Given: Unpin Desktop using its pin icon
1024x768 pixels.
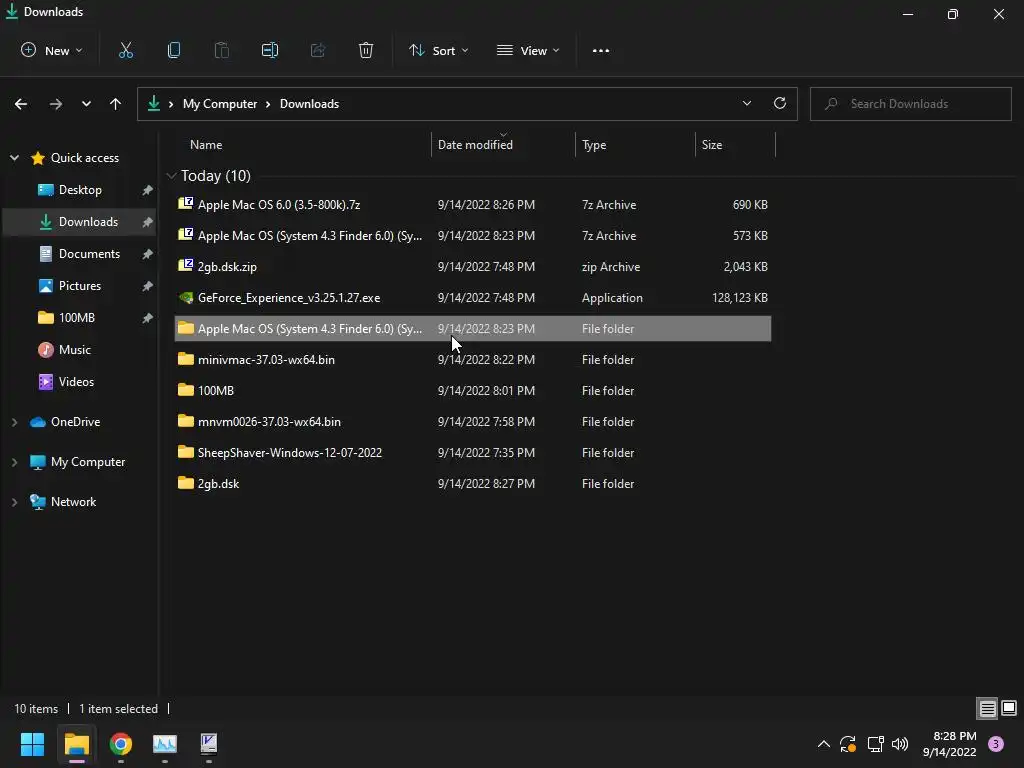Looking at the screenshot, I should click(x=148, y=190).
